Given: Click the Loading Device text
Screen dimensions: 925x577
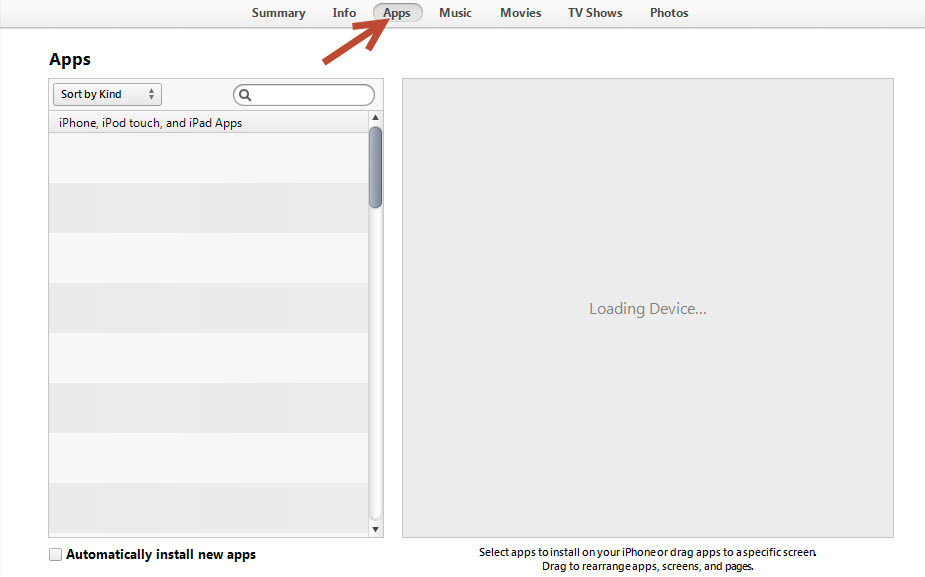Looking at the screenshot, I should [x=648, y=309].
